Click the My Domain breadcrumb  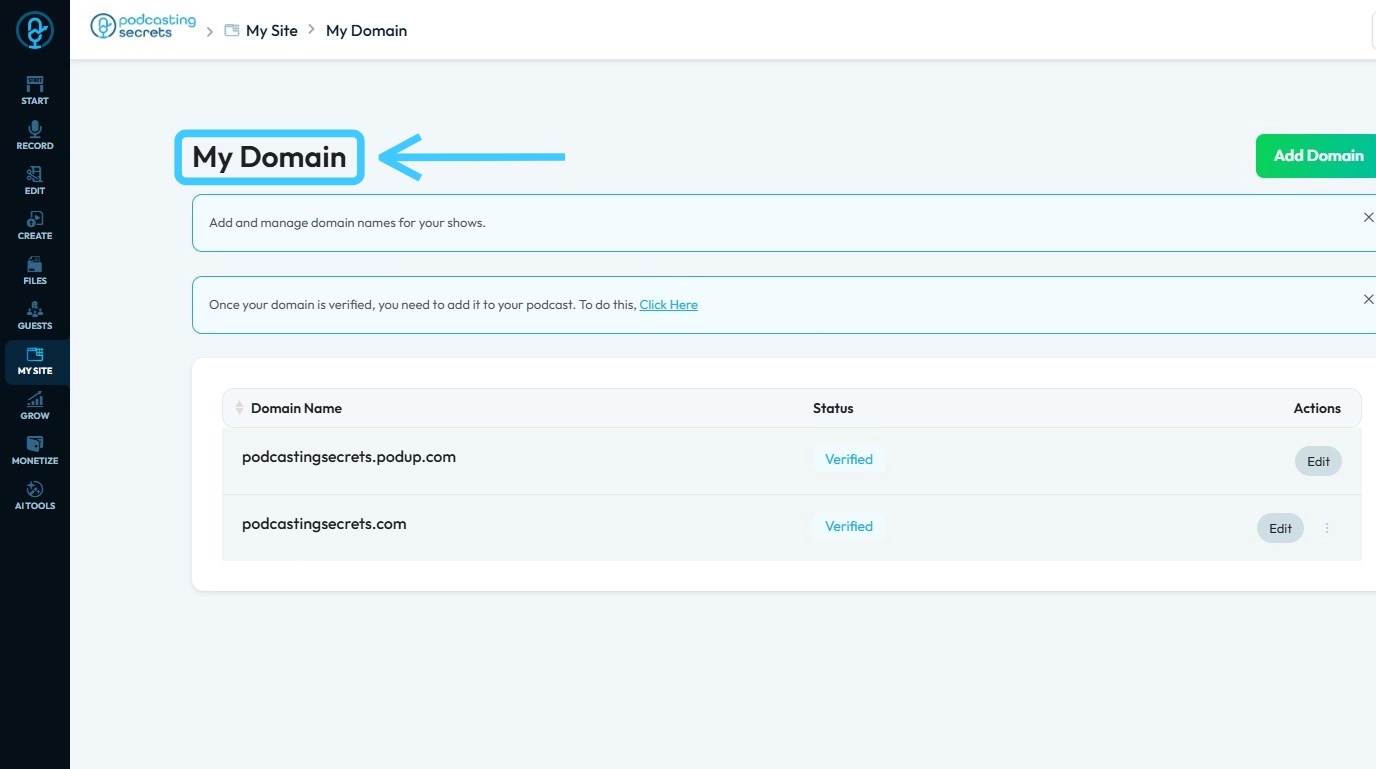[366, 31]
